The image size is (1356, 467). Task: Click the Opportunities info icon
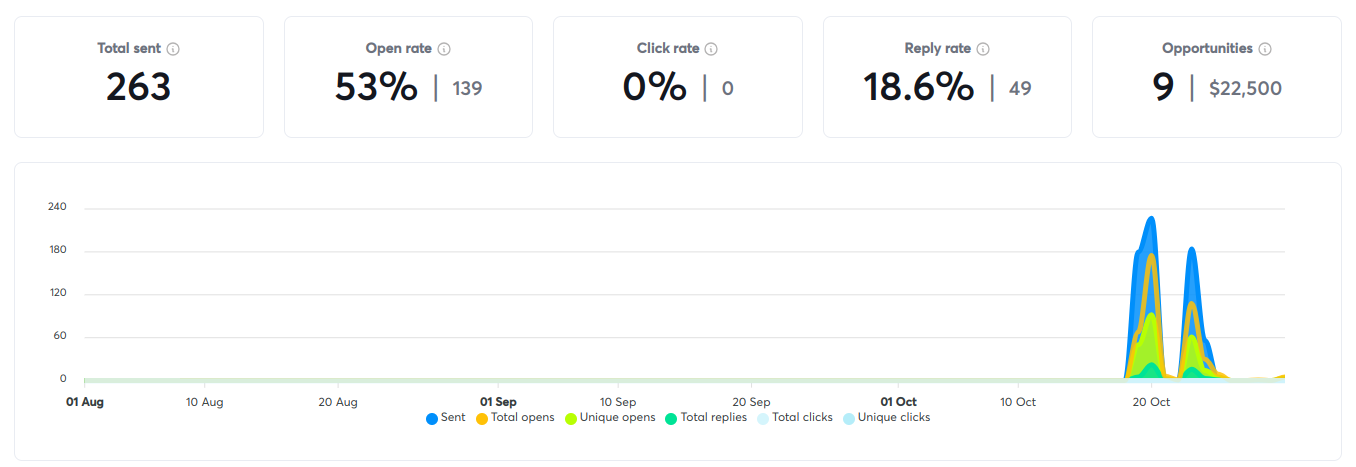(x=1265, y=49)
